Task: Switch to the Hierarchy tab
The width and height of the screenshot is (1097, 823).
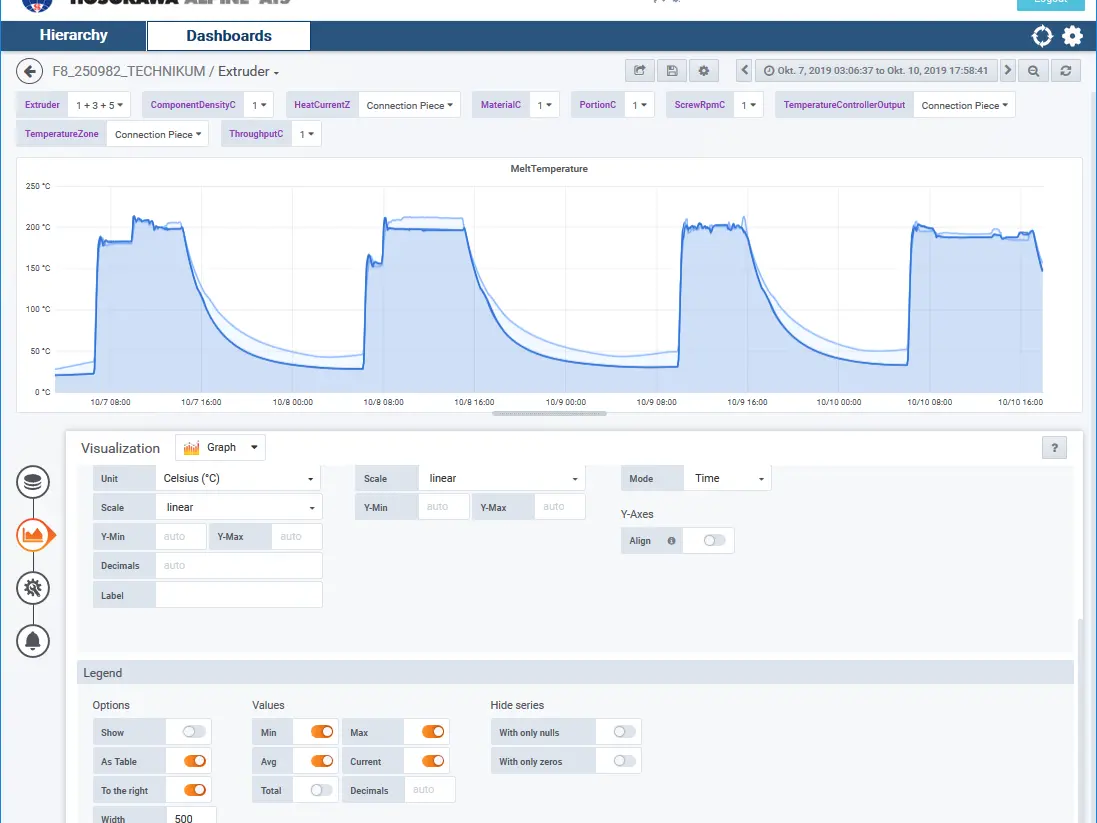Action: (x=73, y=36)
